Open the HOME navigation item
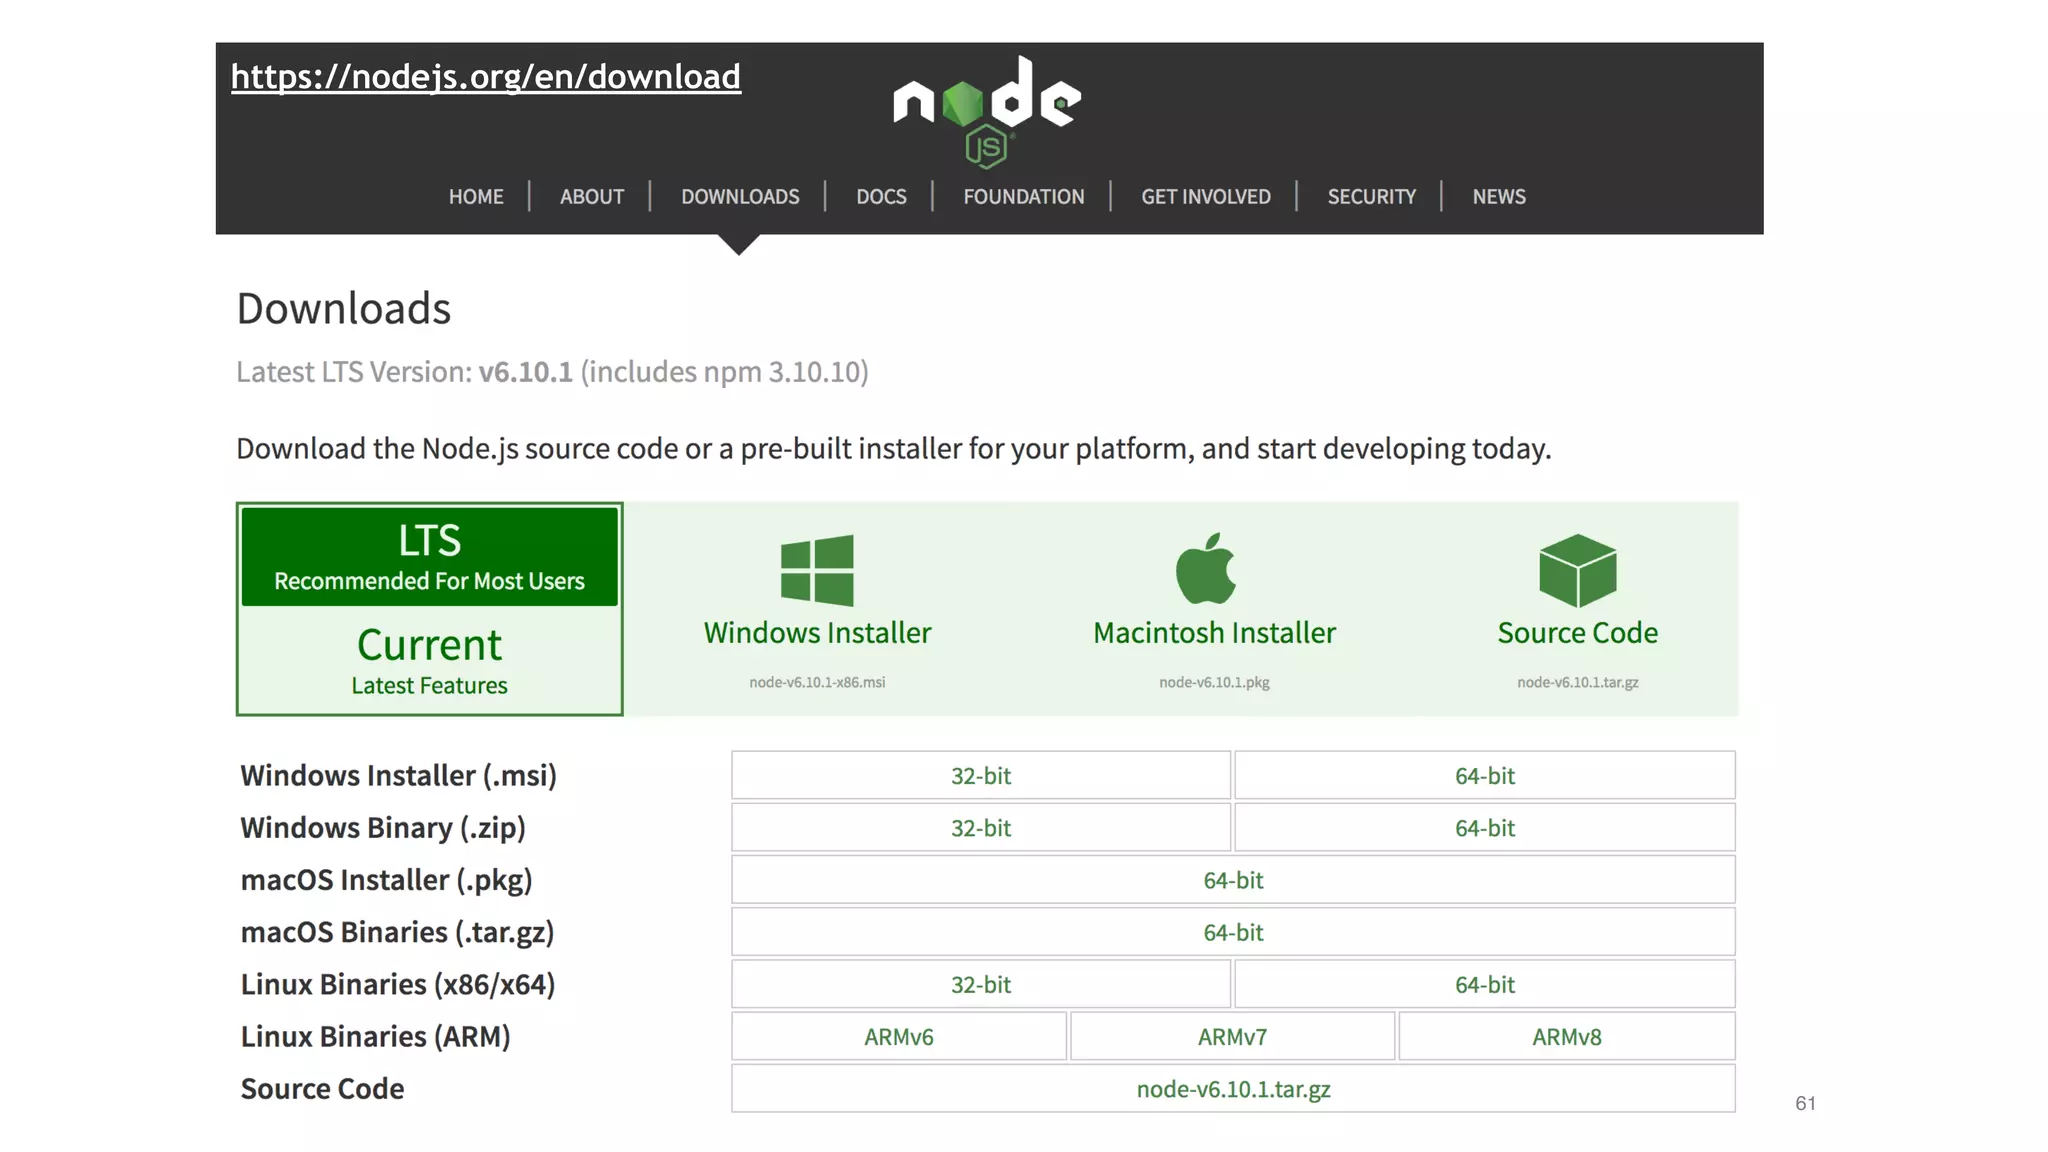Screen dimensions: 2048x1152 pos(476,197)
